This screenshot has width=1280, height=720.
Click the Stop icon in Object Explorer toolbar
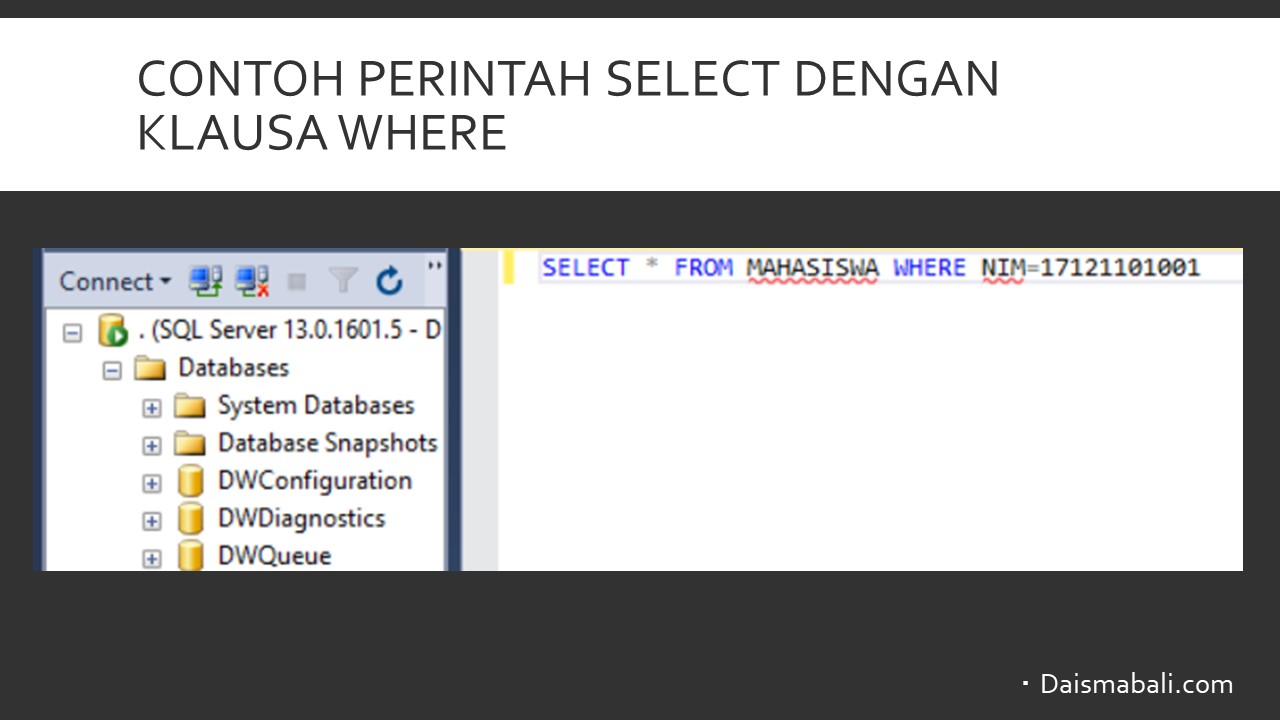pos(297,282)
